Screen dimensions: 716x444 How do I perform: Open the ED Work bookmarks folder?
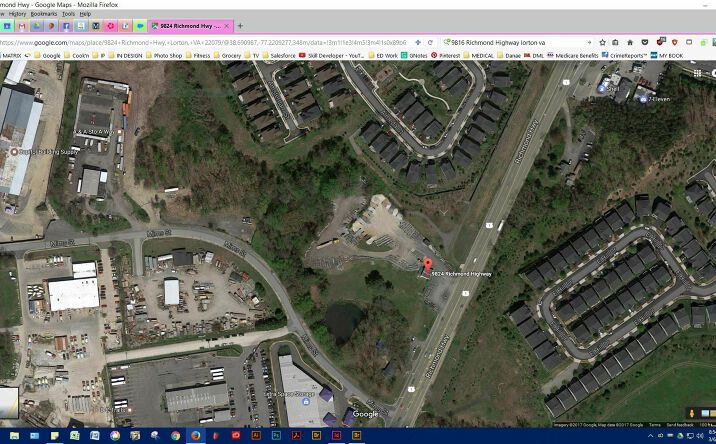tap(383, 55)
